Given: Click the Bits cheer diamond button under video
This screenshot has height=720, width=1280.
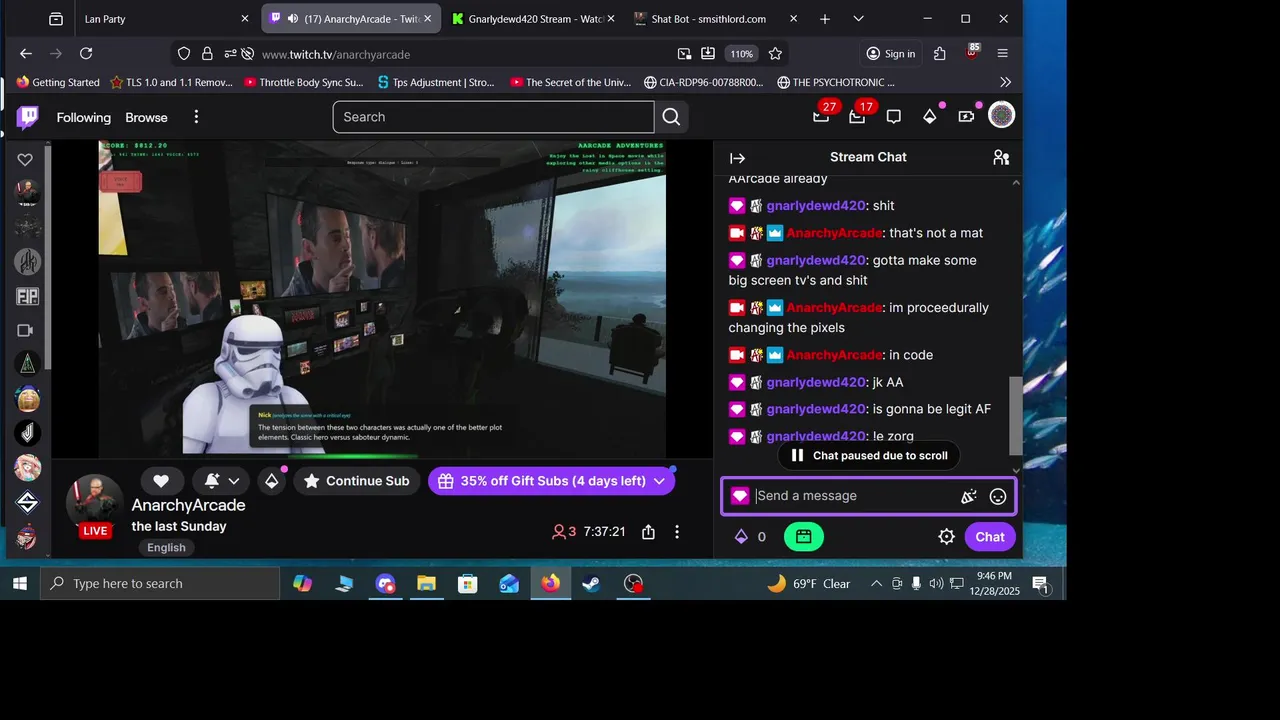Looking at the screenshot, I should (272, 481).
